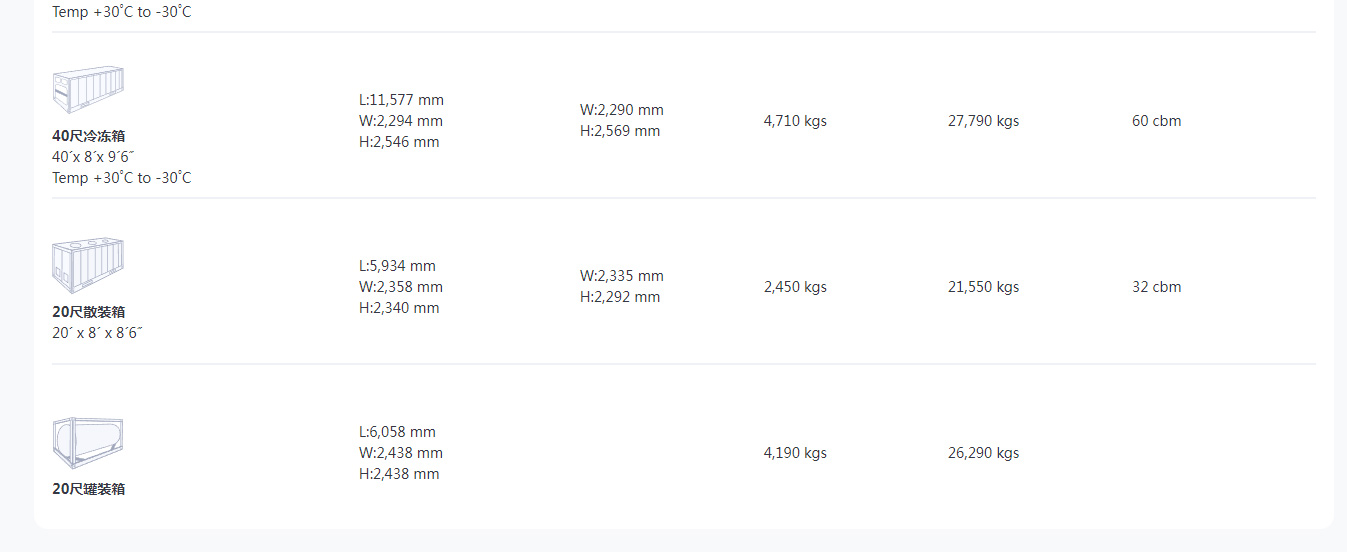This screenshot has height=552, width=1347.
Task: Click the 60 cbm capacity value
Action: (1156, 121)
